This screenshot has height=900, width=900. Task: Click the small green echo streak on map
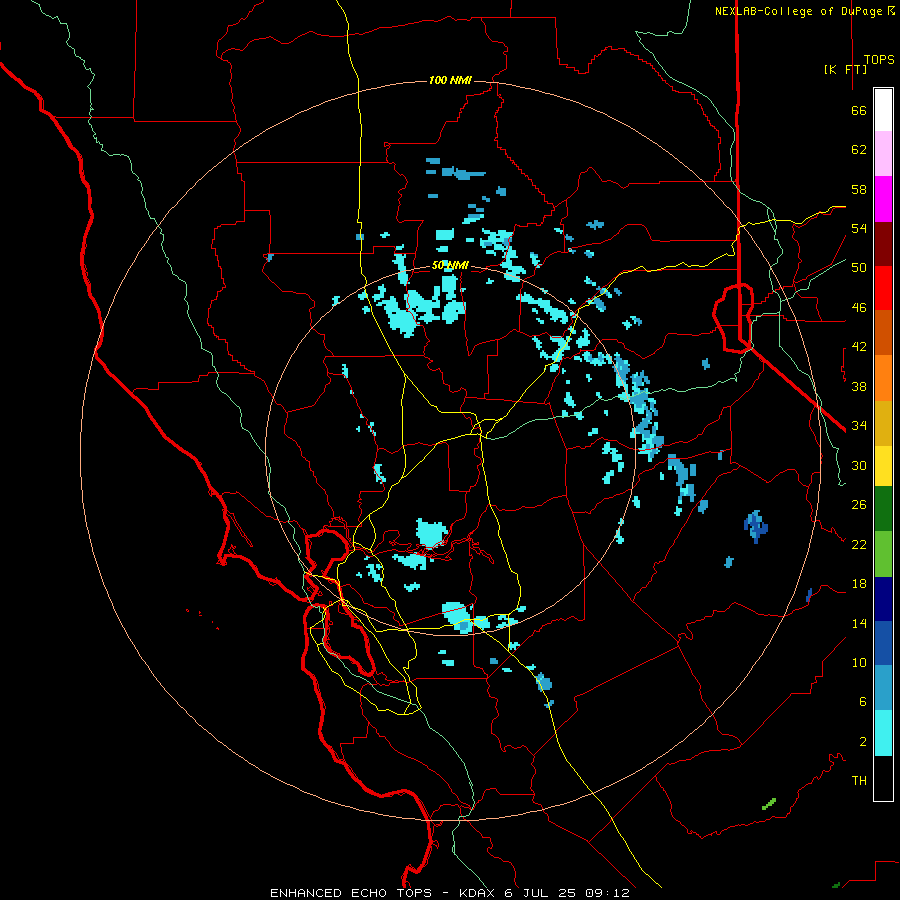pos(769,804)
